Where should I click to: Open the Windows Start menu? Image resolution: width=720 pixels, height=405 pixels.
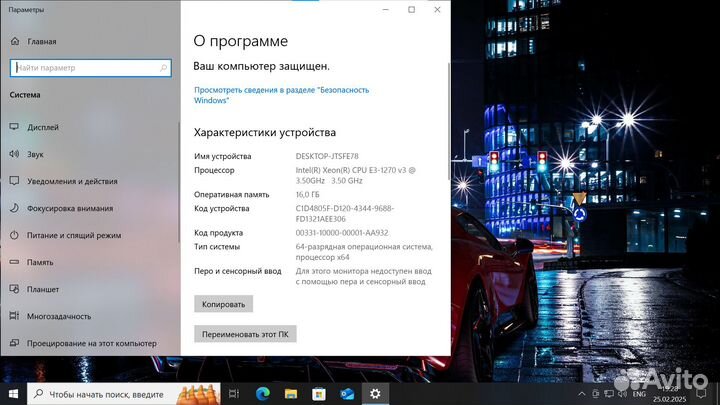[13, 394]
